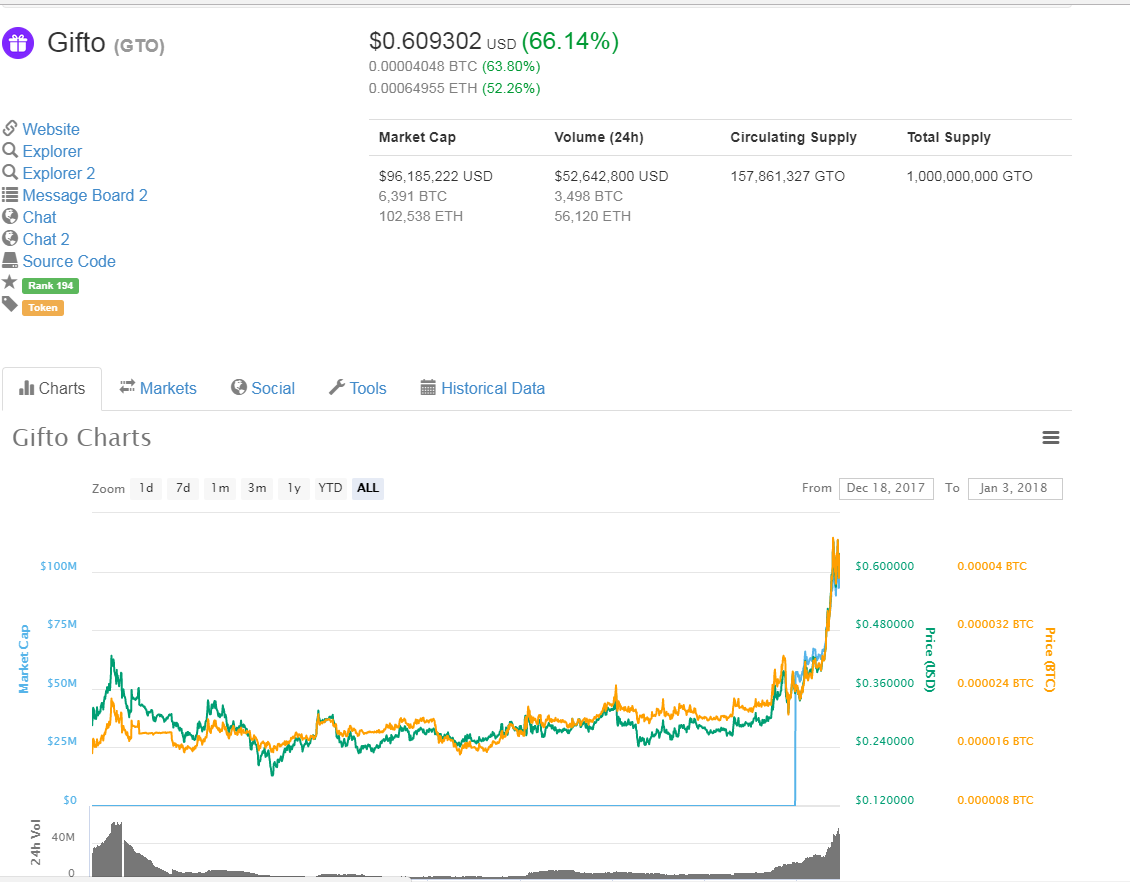1130x882 pixels.
Task: Click the calendar icon on Historical Data tab
Action: tap(428, 388)
